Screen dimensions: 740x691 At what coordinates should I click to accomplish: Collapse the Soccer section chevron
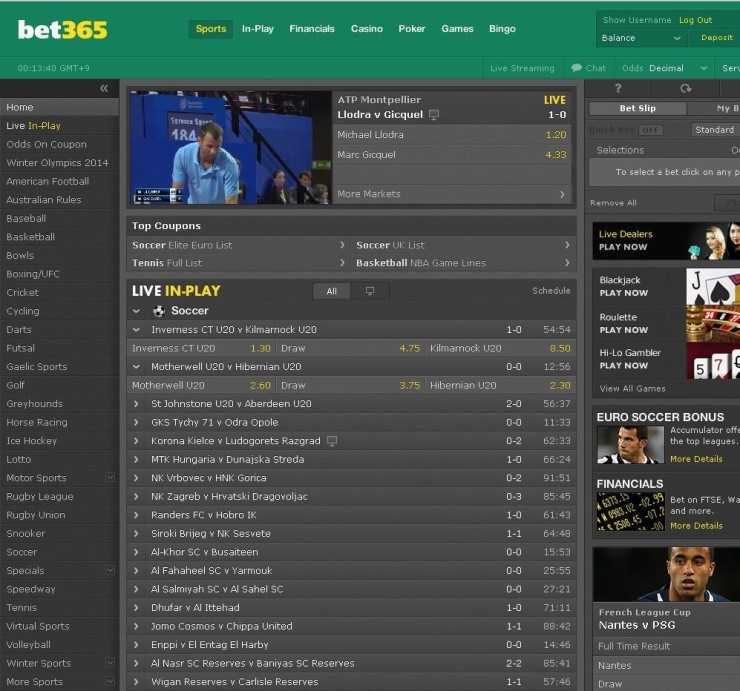pyautogui.click(x=136, y=311)
